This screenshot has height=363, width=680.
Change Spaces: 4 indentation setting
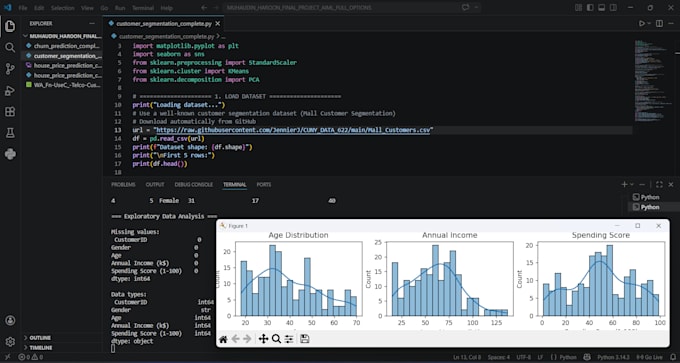(x=499, y=357)
